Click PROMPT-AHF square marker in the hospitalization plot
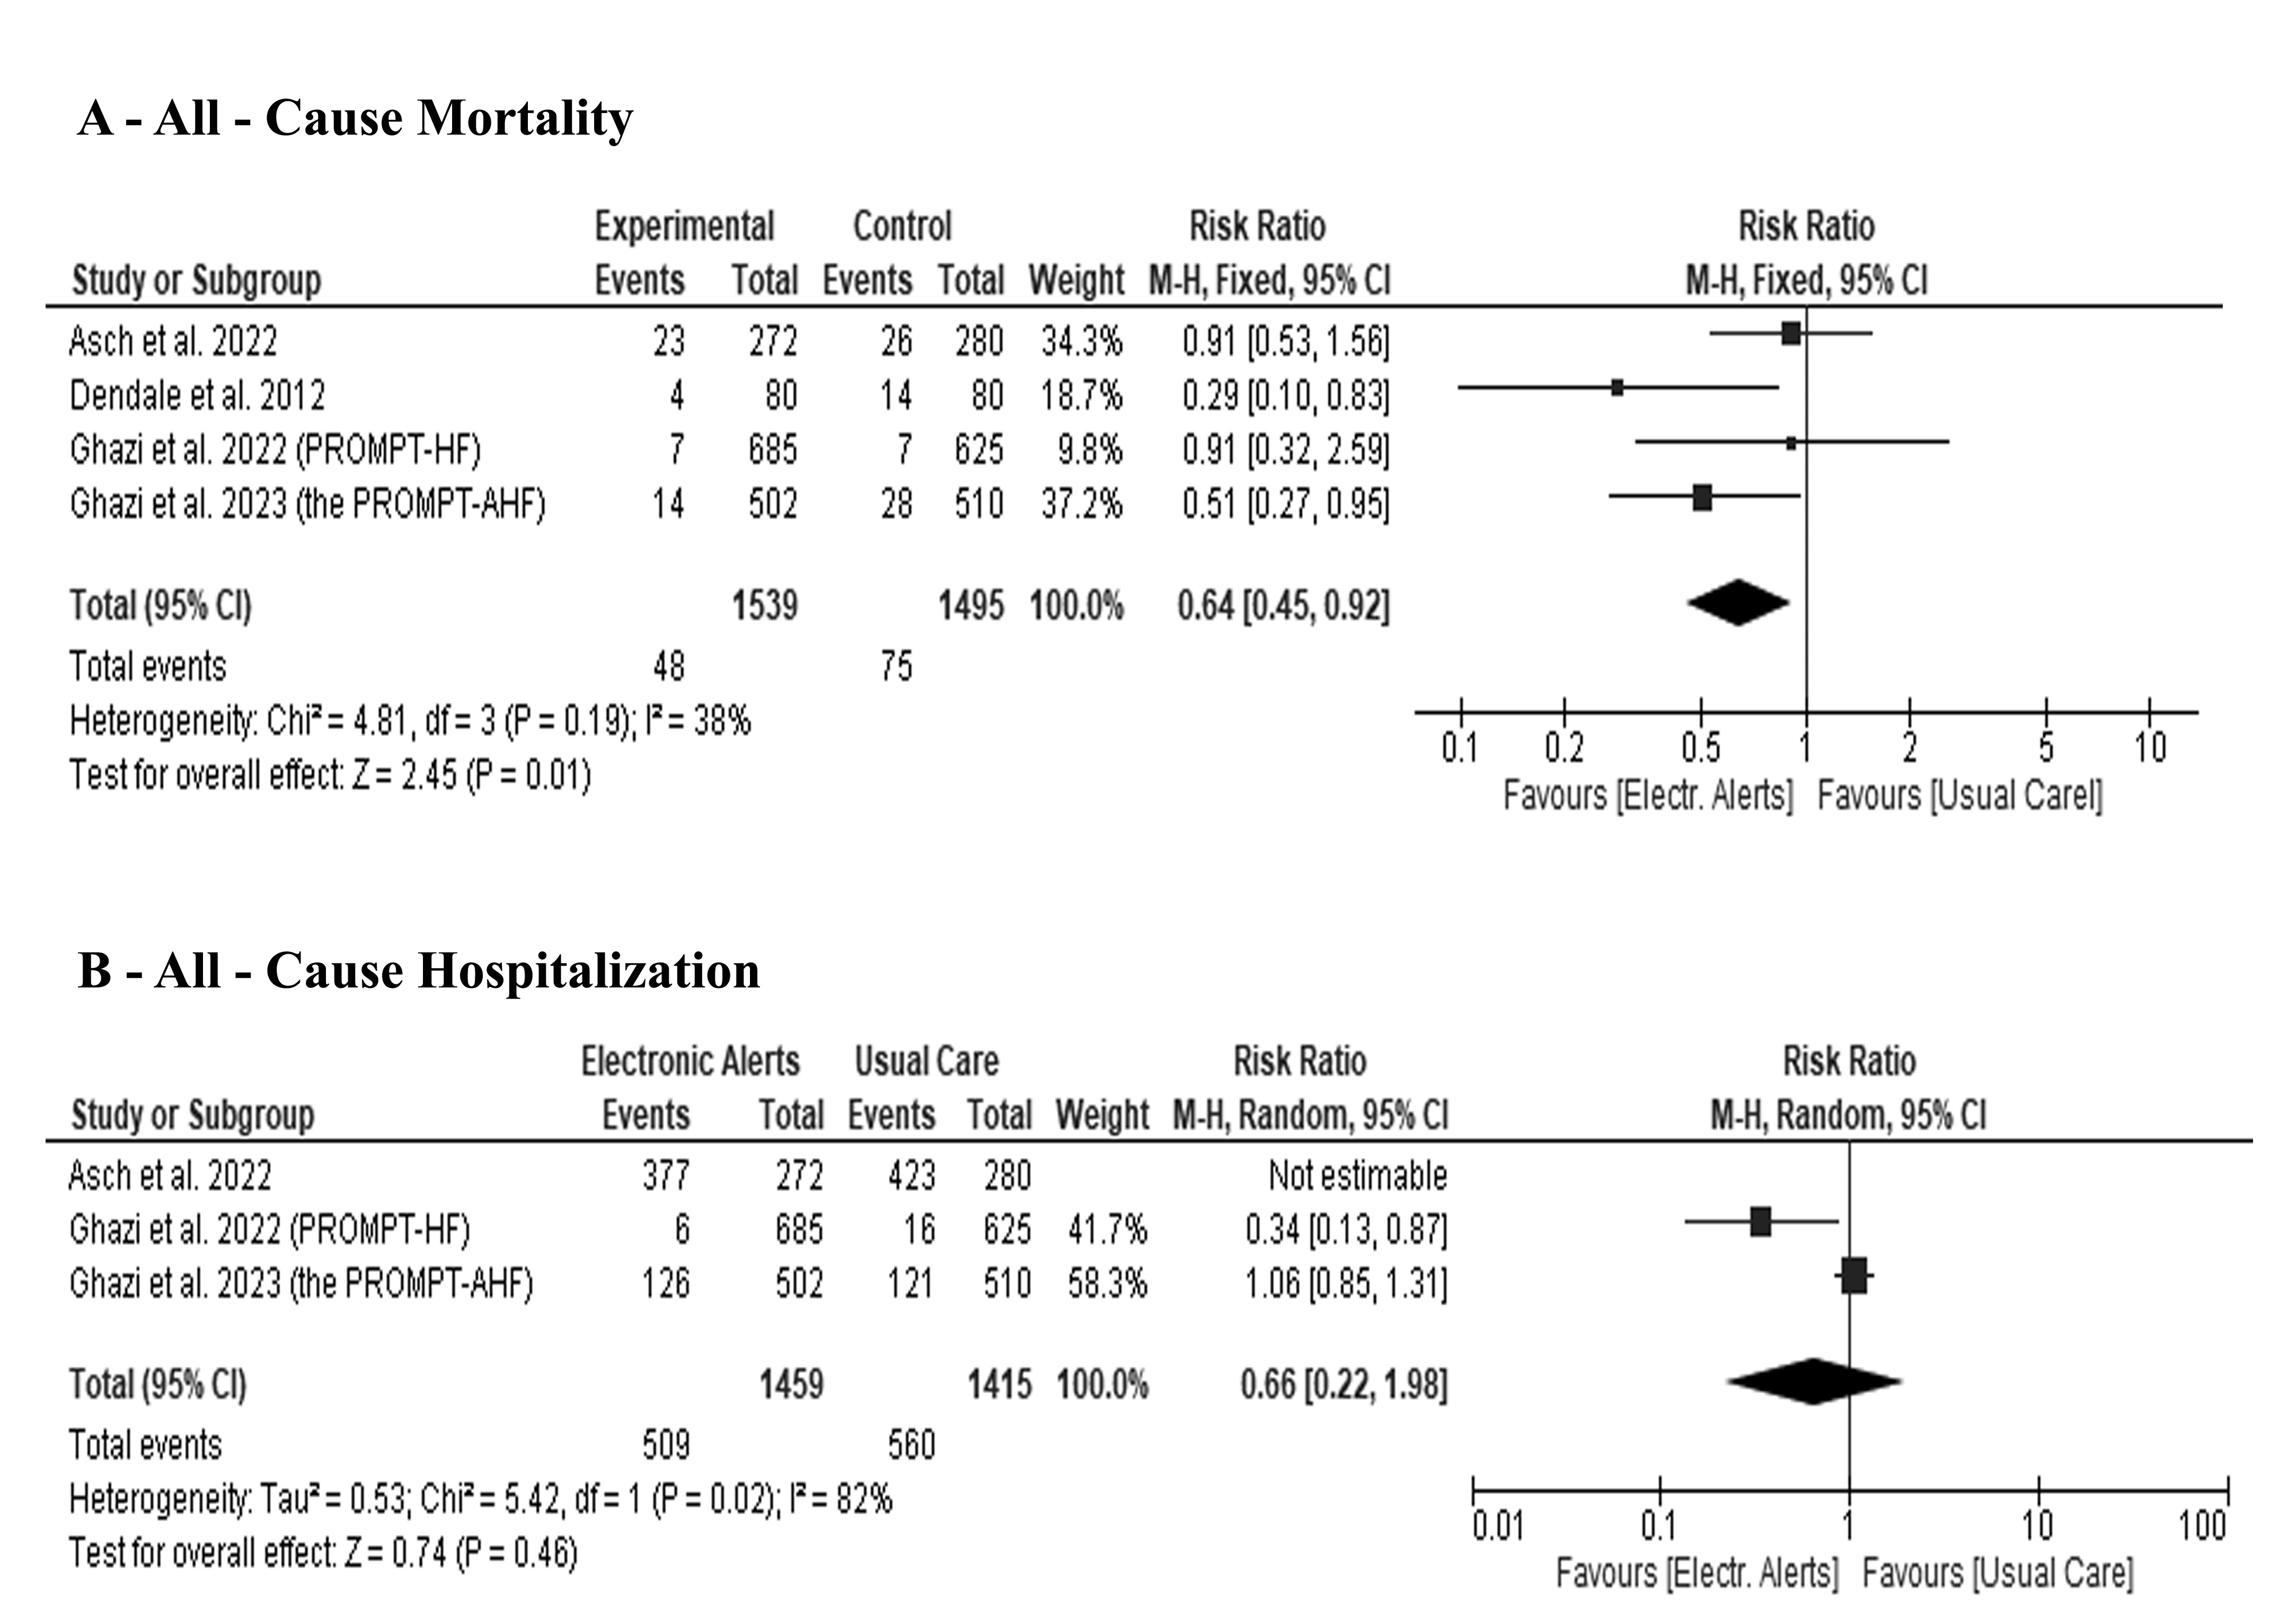The image size is (2279, 1624). coord(1853,1275)
